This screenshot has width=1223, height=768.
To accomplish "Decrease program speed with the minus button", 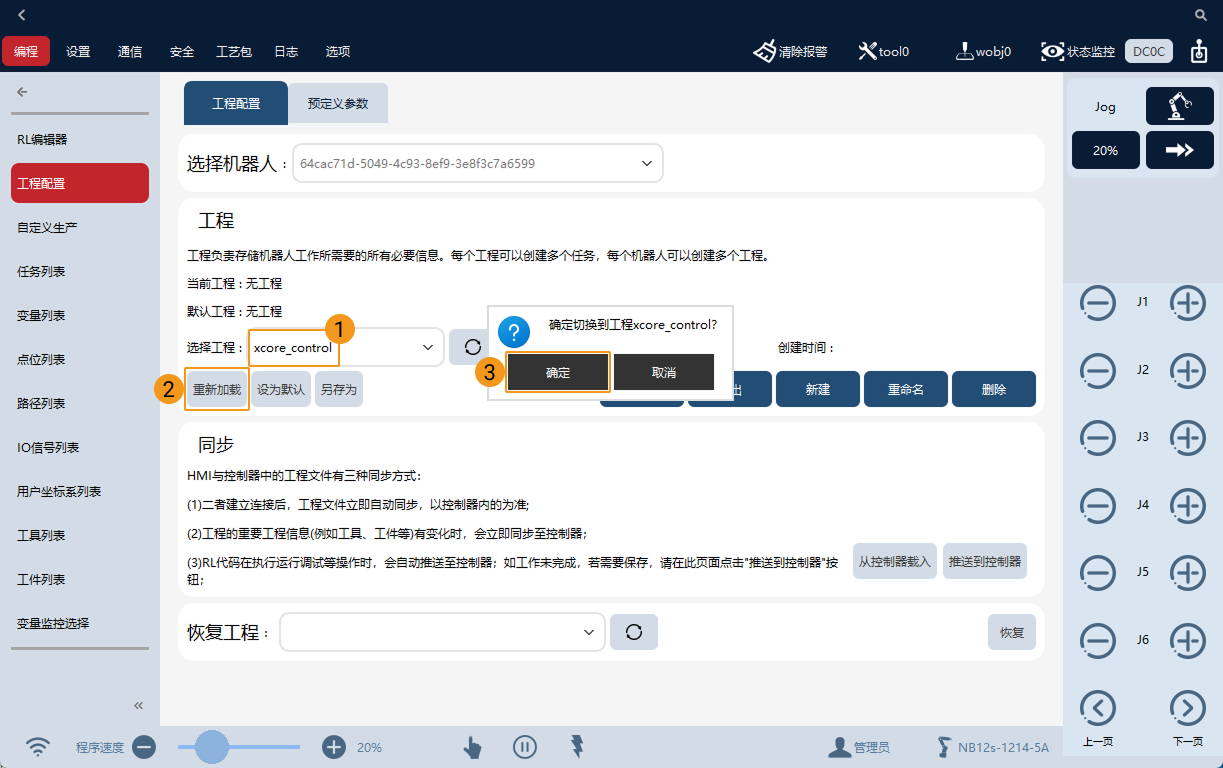I will [144, 747].
